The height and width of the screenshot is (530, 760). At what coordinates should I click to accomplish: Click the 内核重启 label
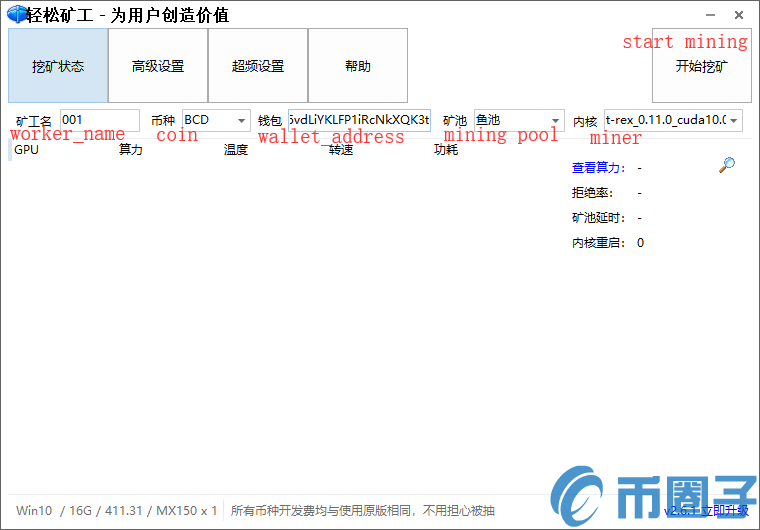tap(599, 243)
